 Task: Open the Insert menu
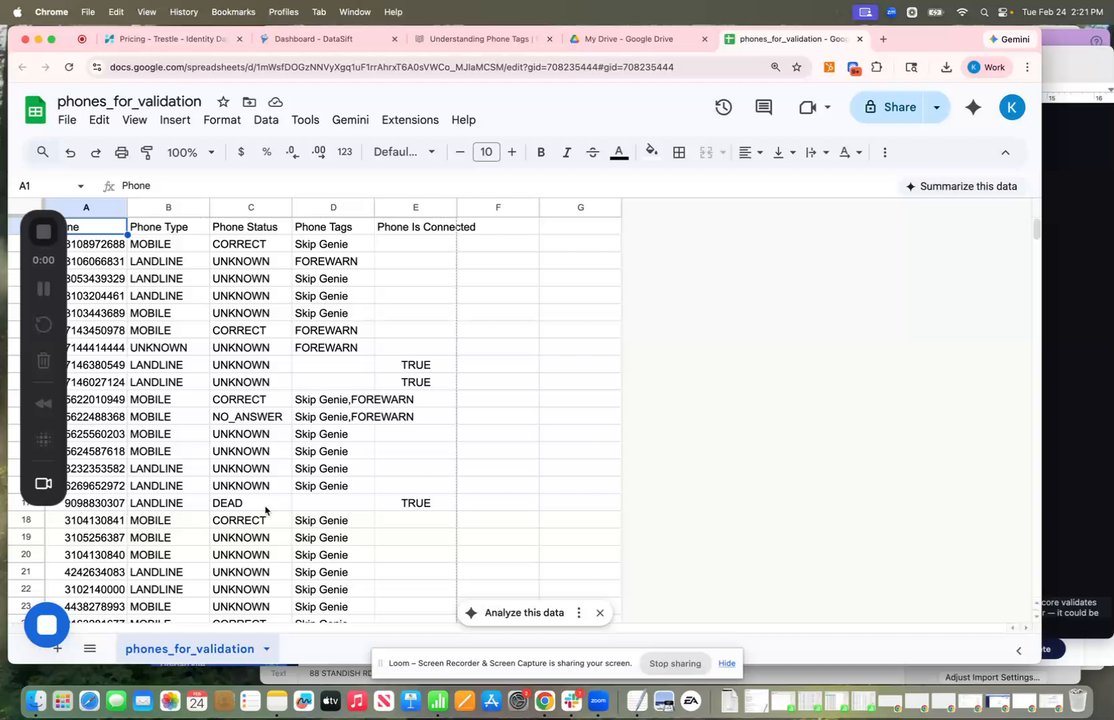[175, 120]
